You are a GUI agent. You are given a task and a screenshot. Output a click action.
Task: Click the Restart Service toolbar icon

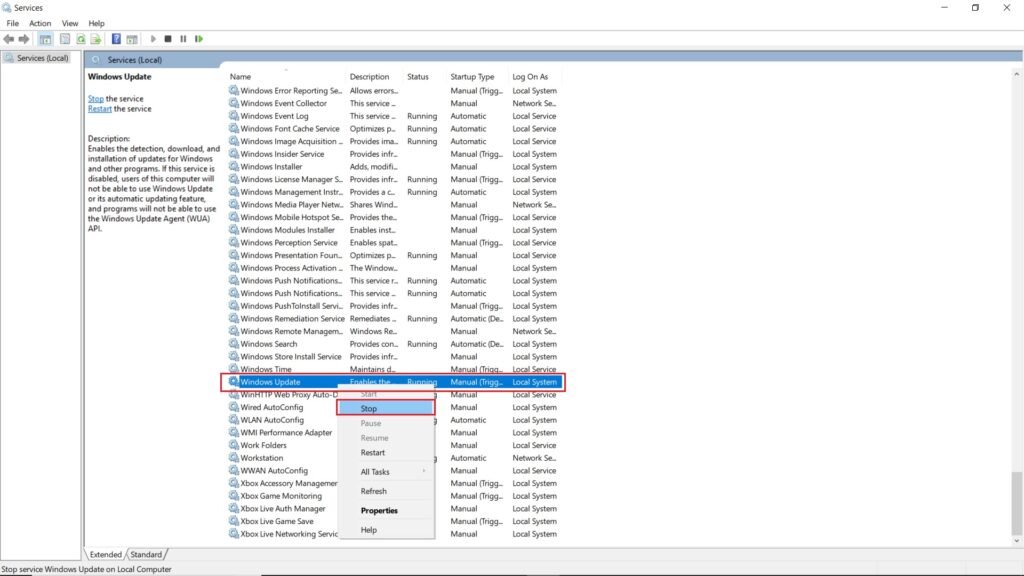click(x=199, y=39)
